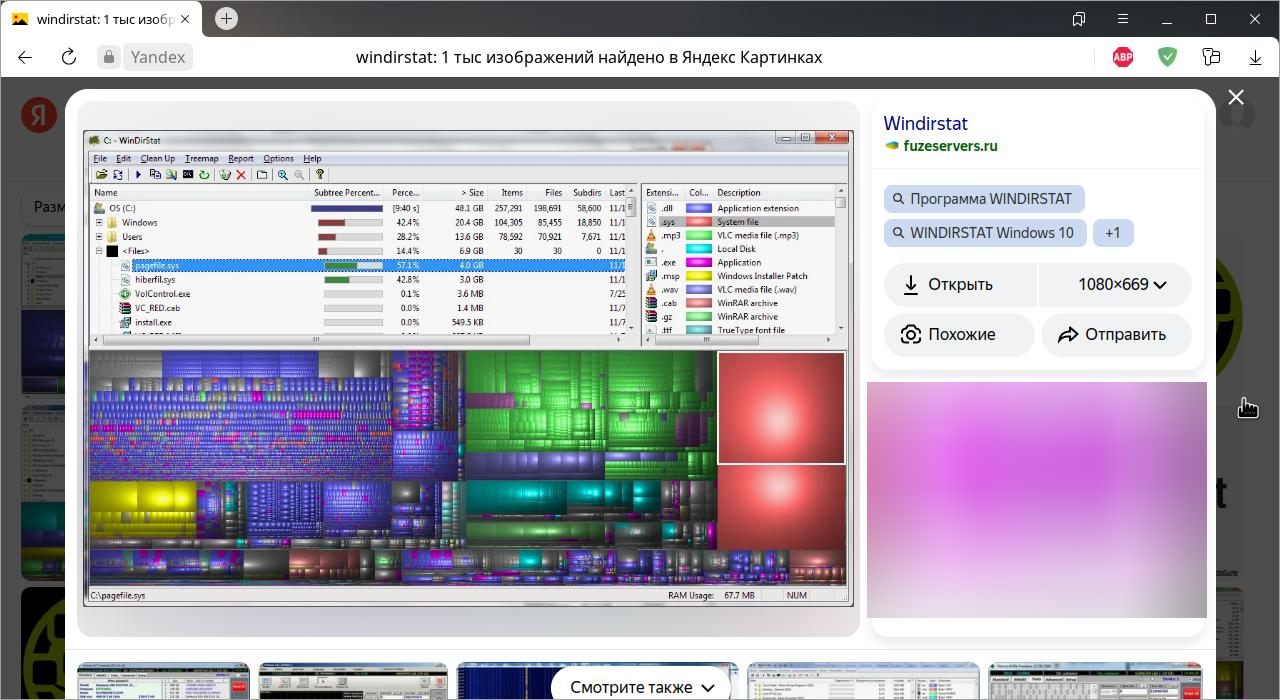Find similar images with Похожие
The image size is (1280, 700).
[959, 335]
